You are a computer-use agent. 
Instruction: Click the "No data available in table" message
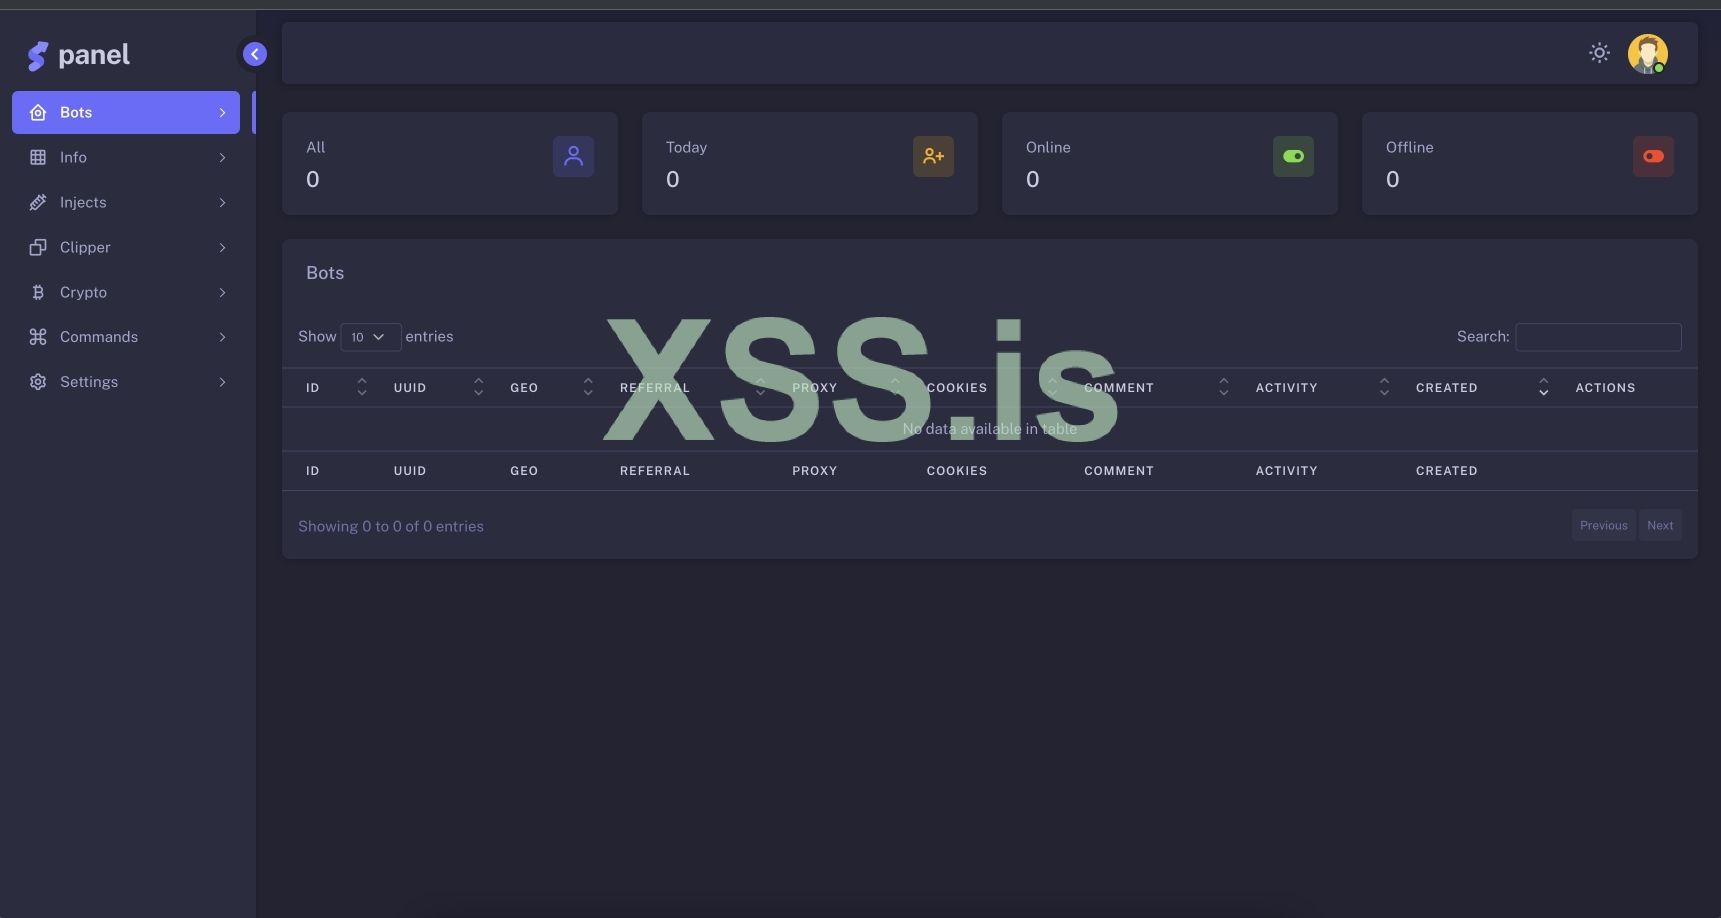pyautogui.click(x=990, y=429)
